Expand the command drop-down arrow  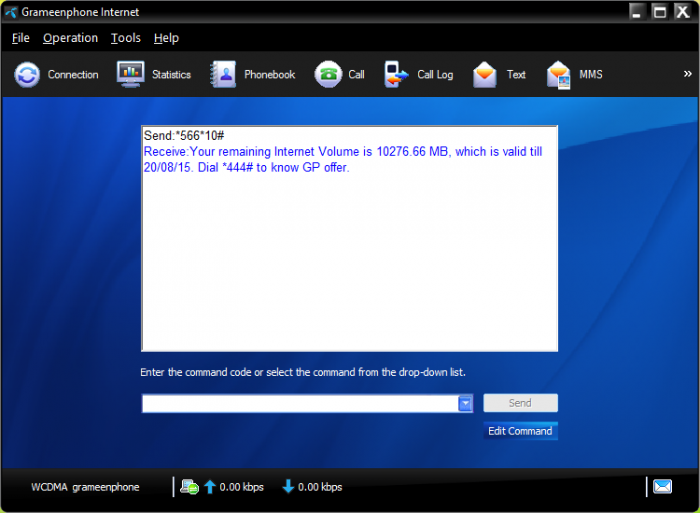tap(465, 404)
